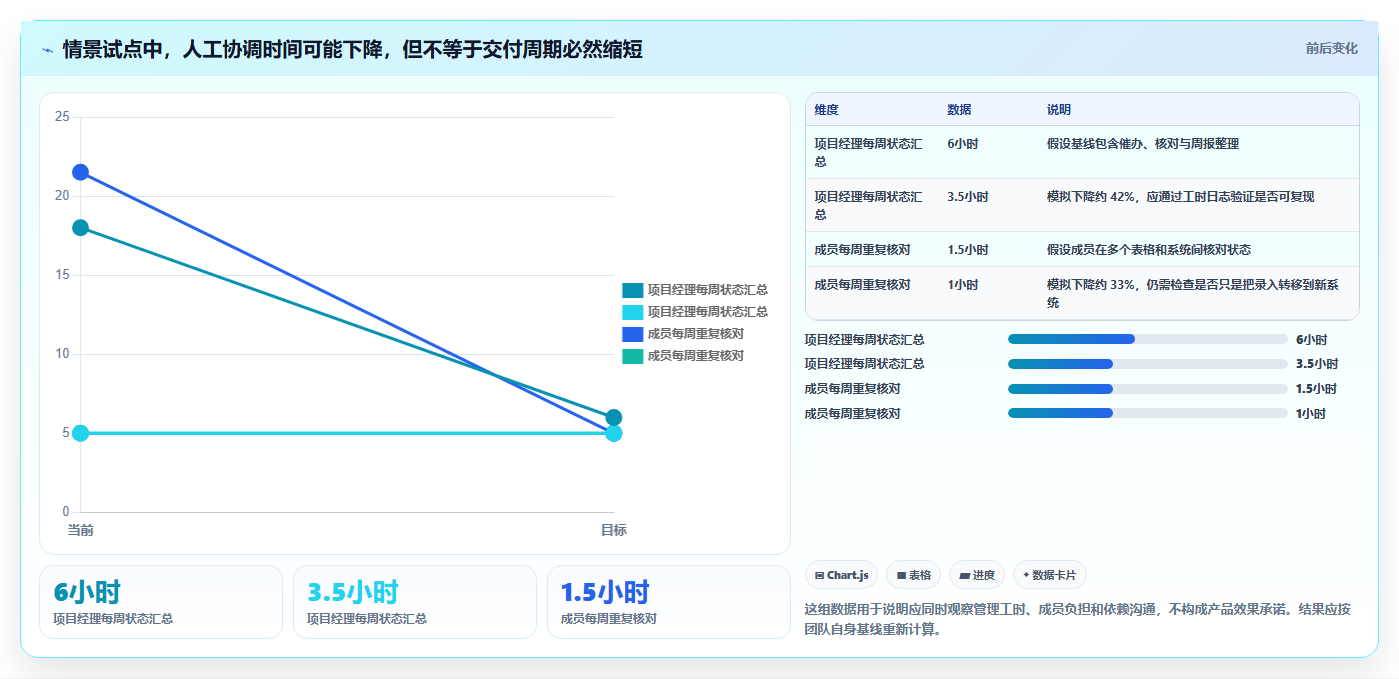Click the footnote starting 这组数据用于说明
Image resolution: width=1399 pixels, height=679 pixels.
pos(1078,620)
